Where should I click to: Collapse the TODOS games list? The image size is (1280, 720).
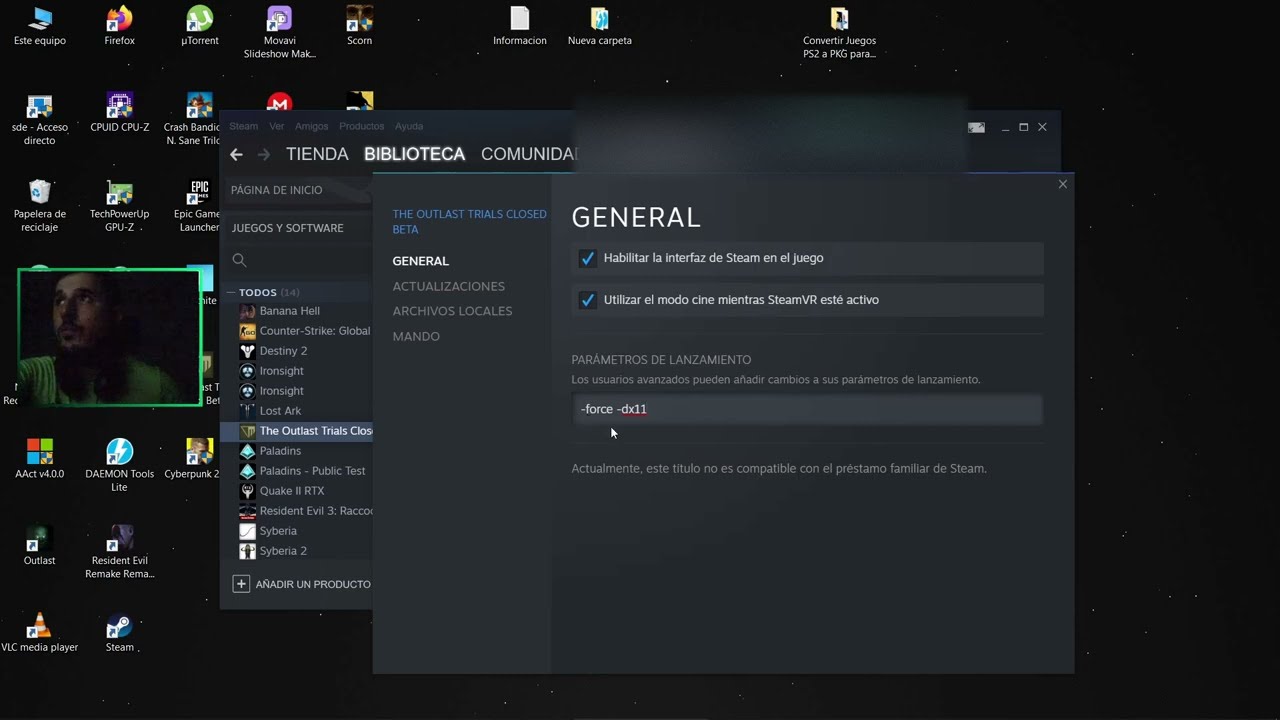click(232, 293)
